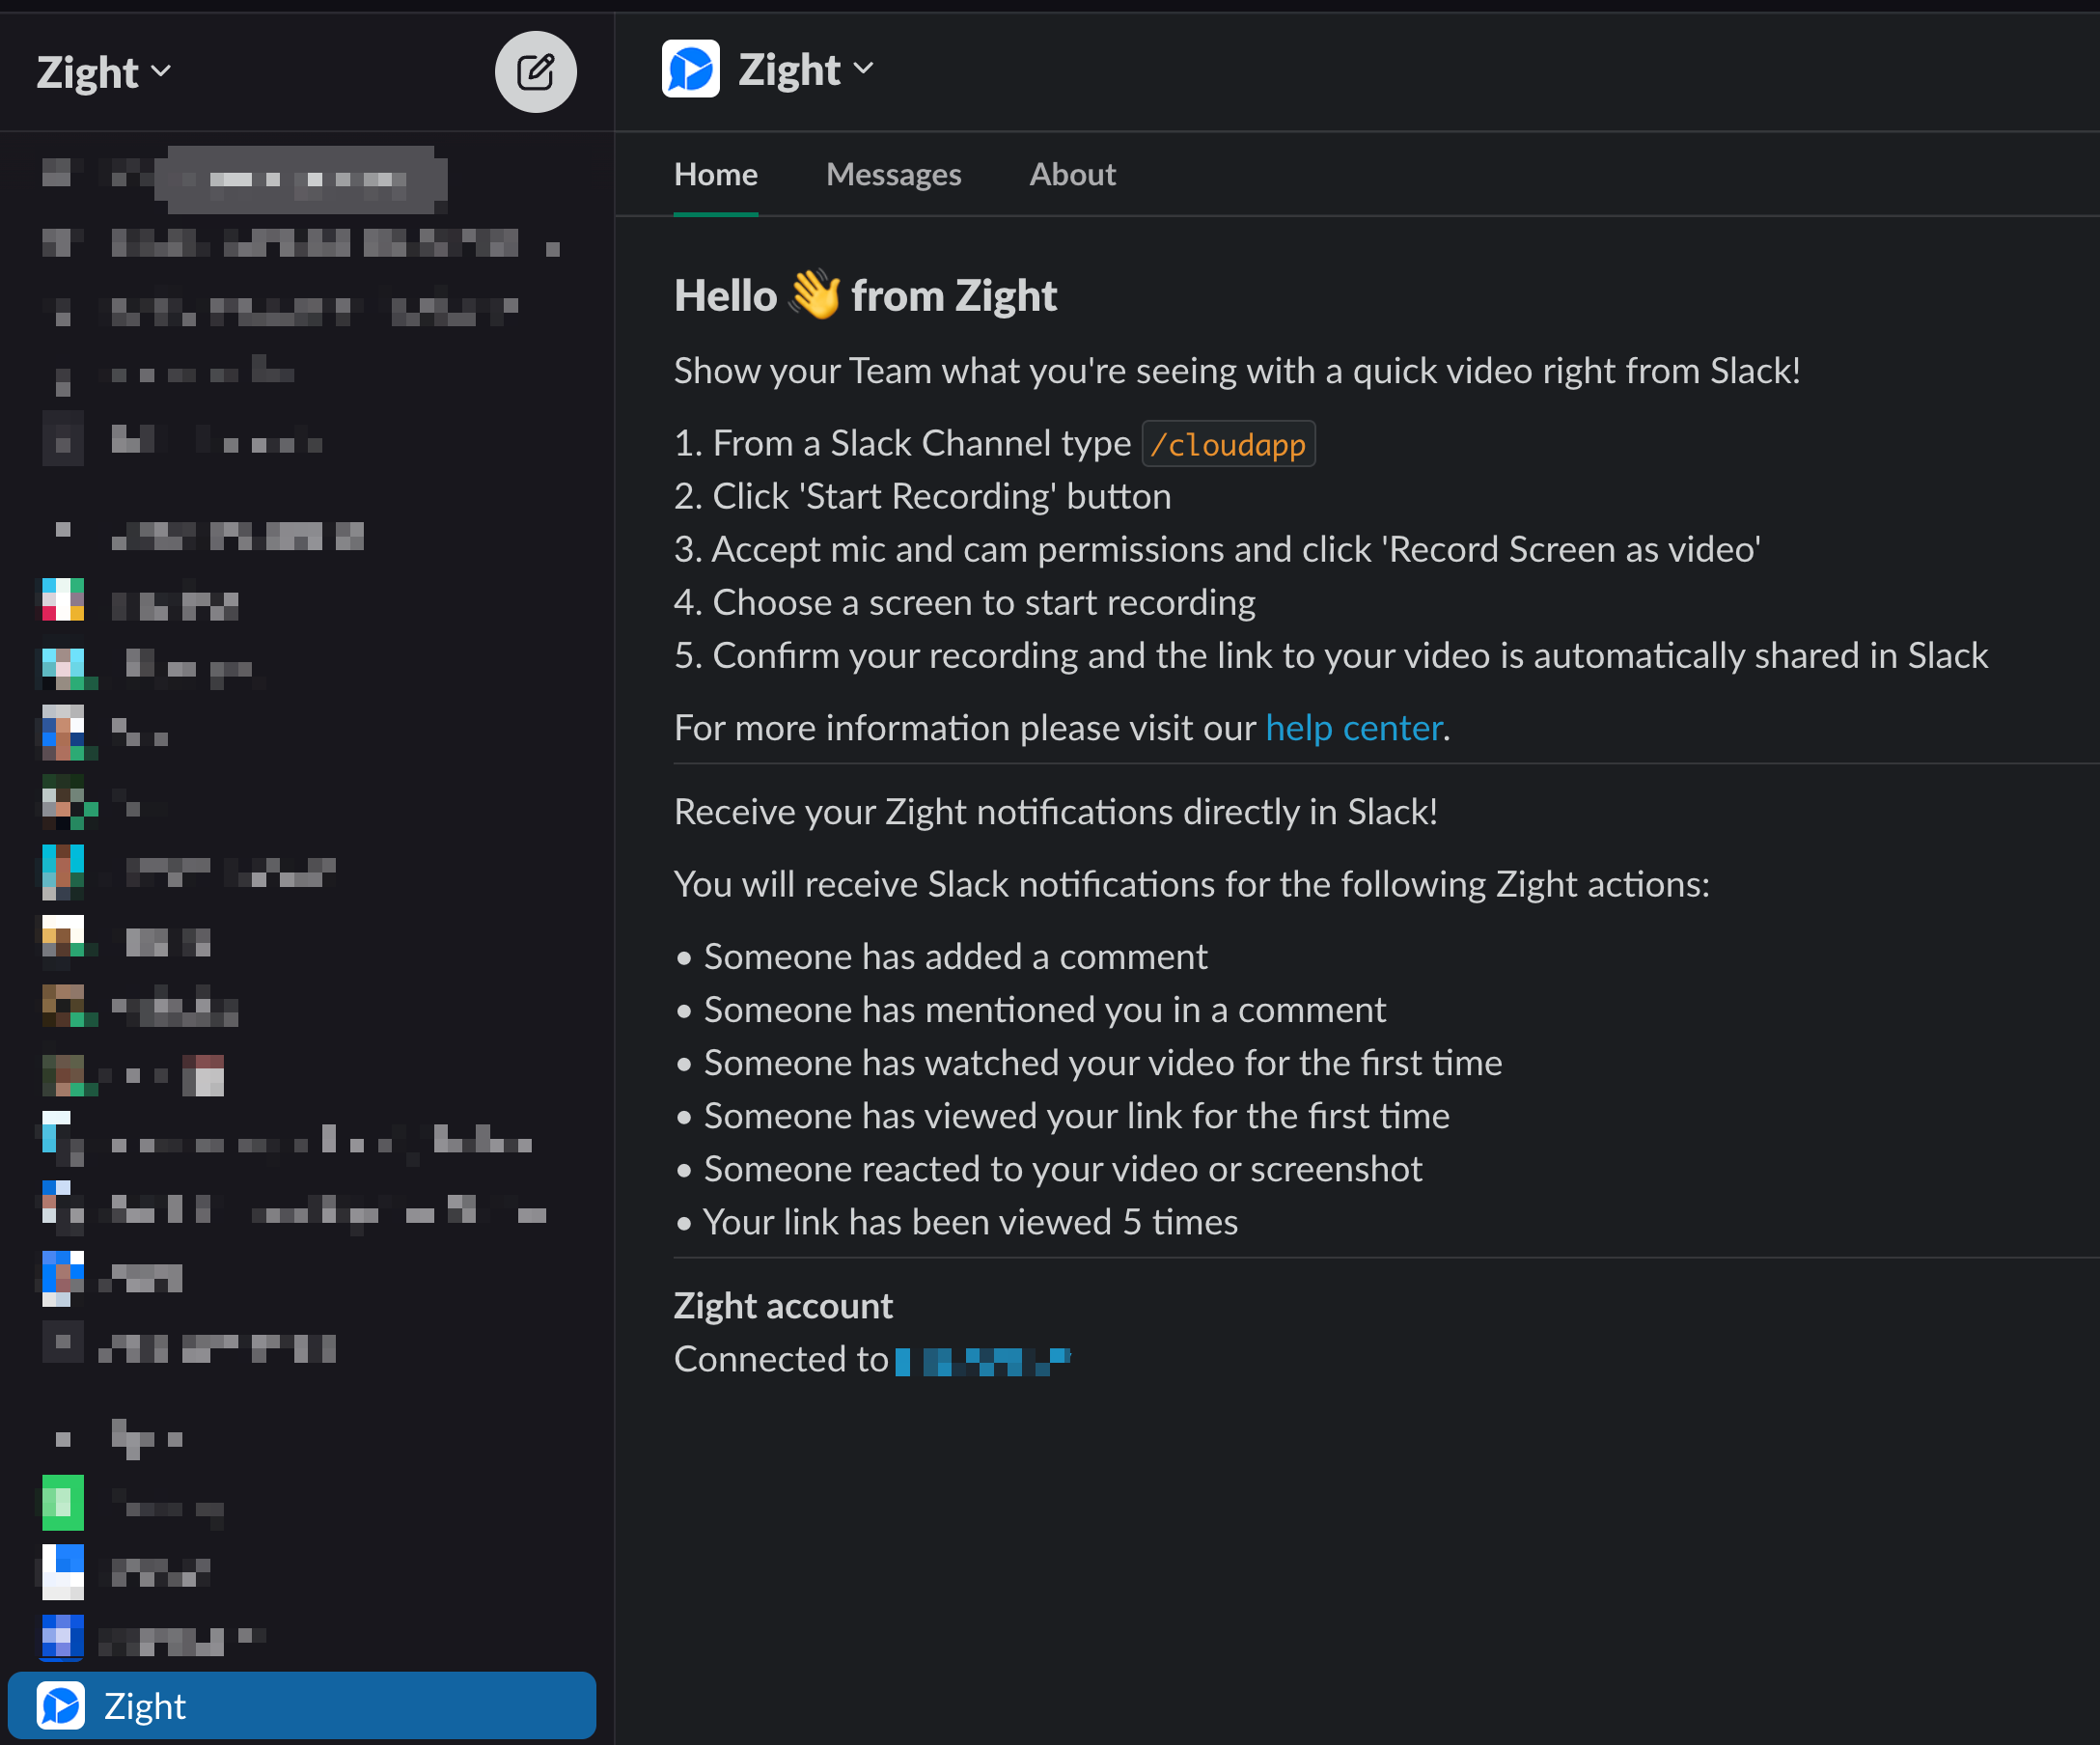Click the 'Zight account' heading
Screen dimensions: 2100x1745
click(x=783, y=1305)
